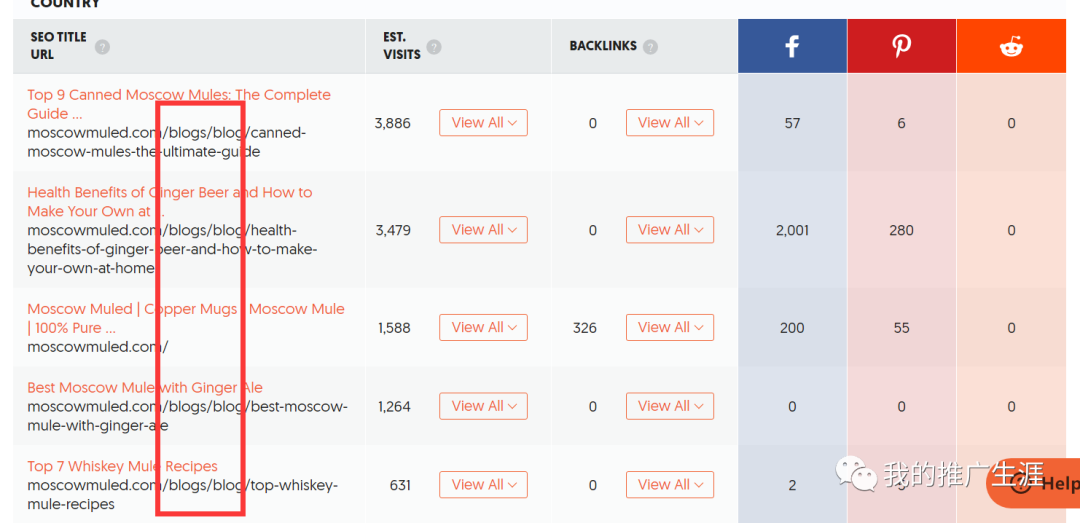Image resolution: width=1080 pixels, height=523 pixels.
Task: Click help icon next to SEO Title URL
Action: pyautogui.click(x=102, y=47)
